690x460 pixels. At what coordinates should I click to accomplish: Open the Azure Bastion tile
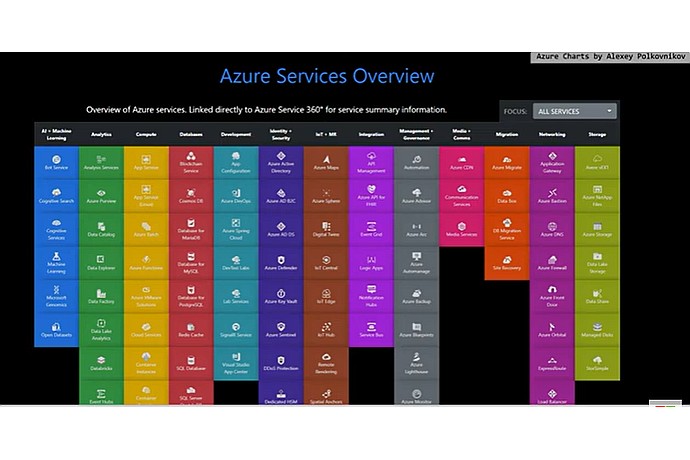(552, 196)
